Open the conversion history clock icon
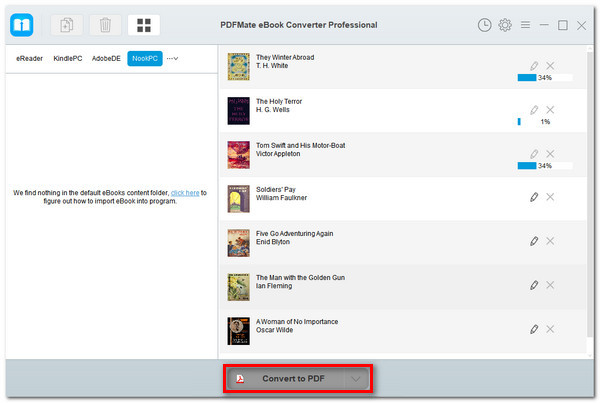The height and width of the screenshot is (403, 600). tap(484, 25)
